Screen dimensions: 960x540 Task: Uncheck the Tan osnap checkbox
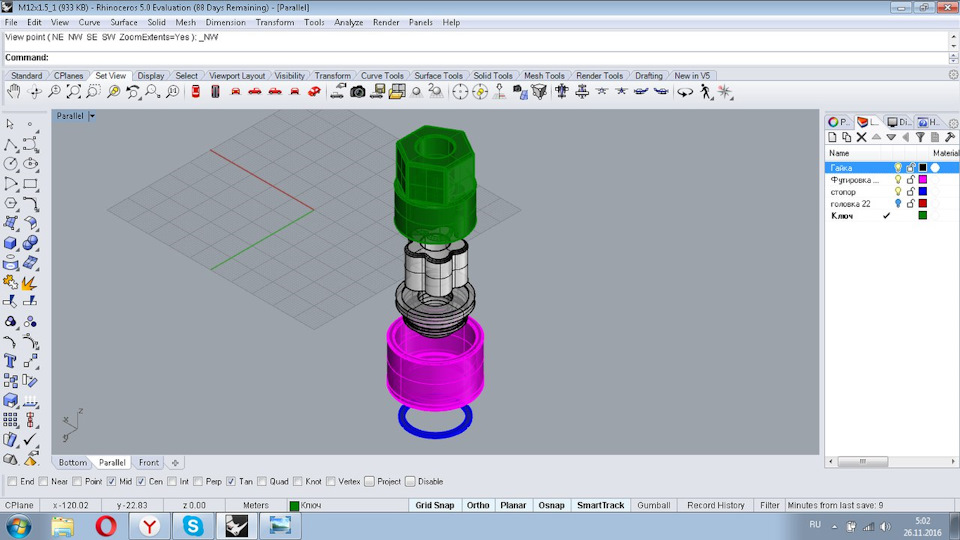231,482
